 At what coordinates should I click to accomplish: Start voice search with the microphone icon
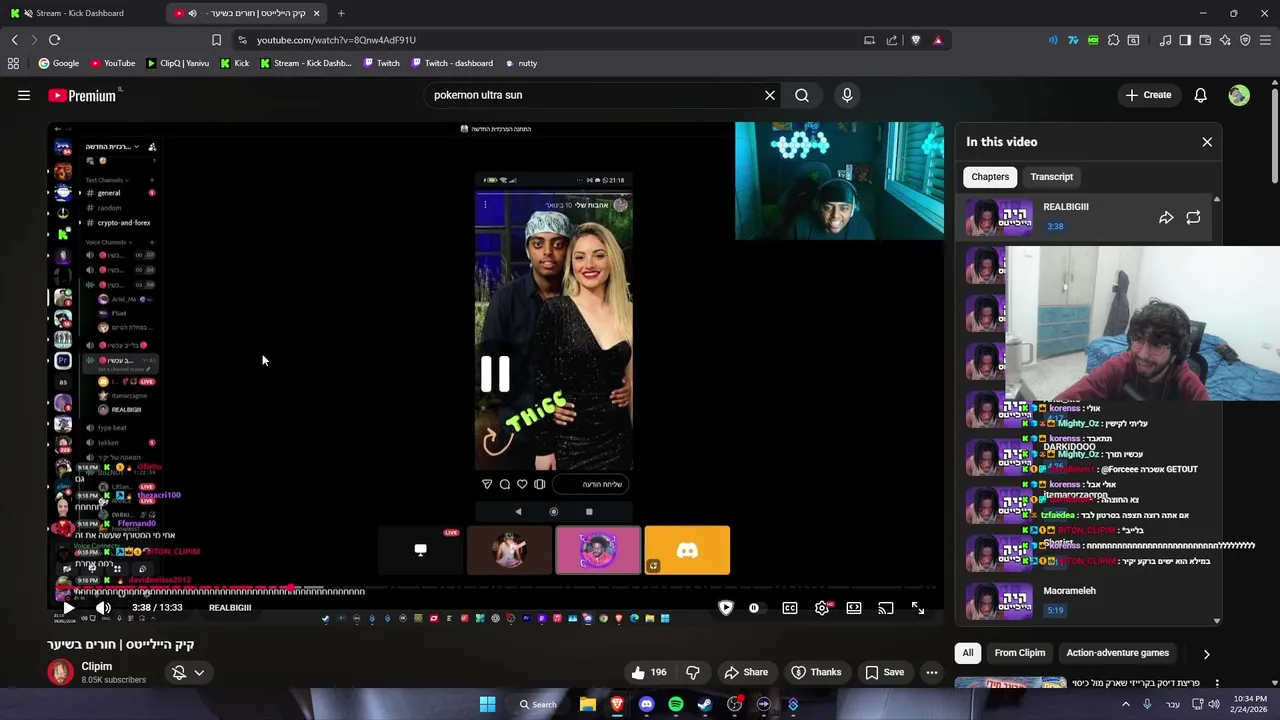tap(847, 95)
